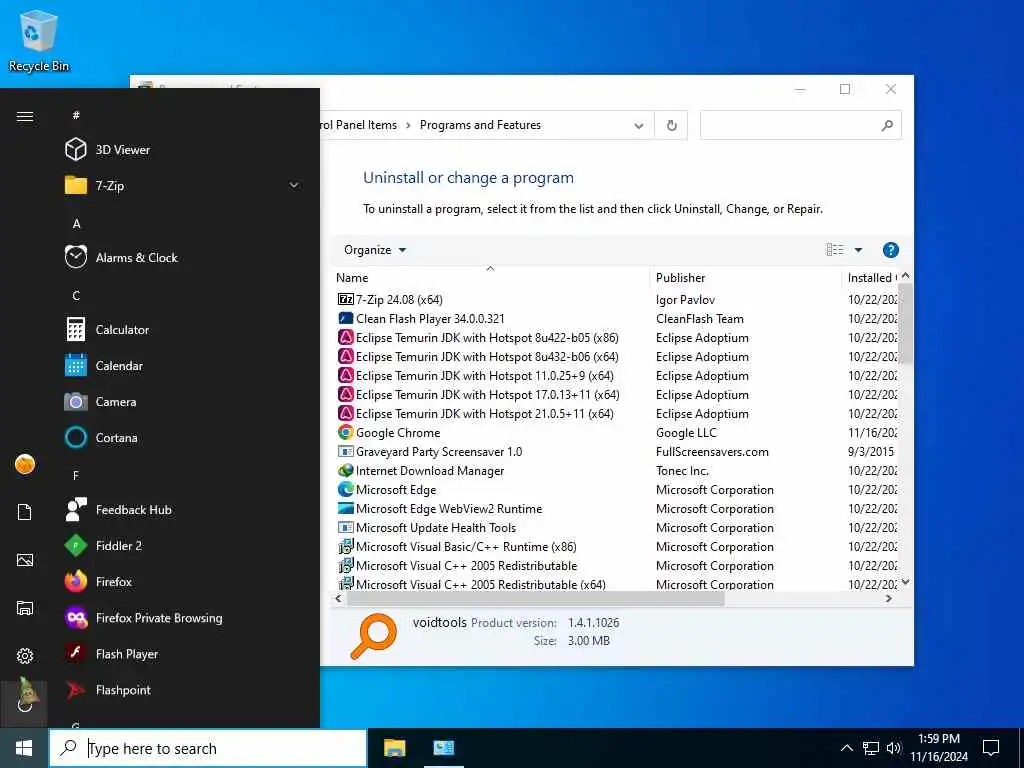Open File Explorer icon in Start sidebar
1024x768 pixels.
(25, 608)
